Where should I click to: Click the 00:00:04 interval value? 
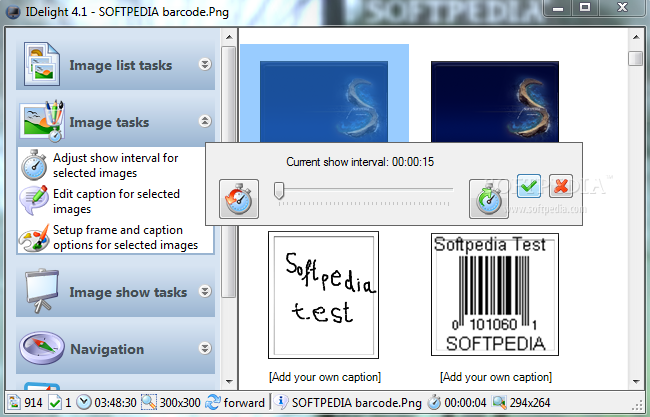(465, 402)
